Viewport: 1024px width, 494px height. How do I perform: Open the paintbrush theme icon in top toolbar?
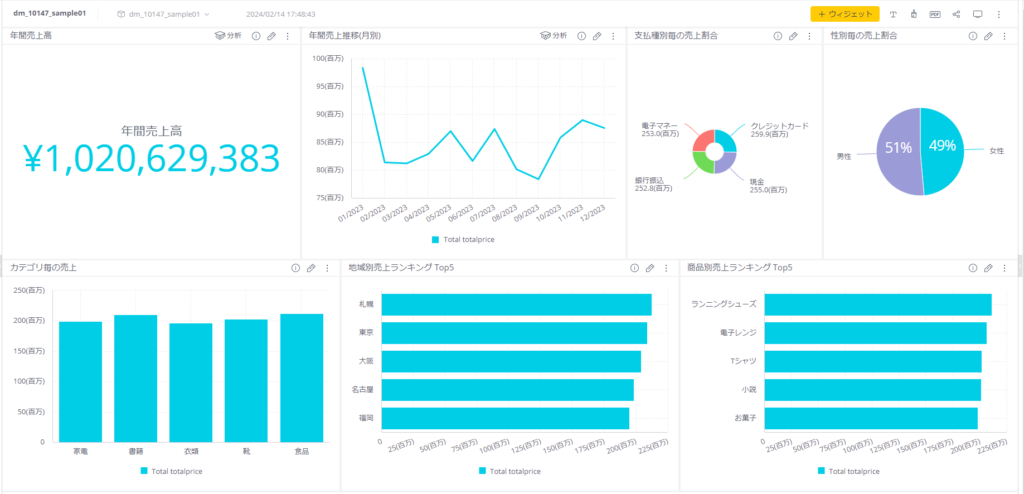pos(914,14)
